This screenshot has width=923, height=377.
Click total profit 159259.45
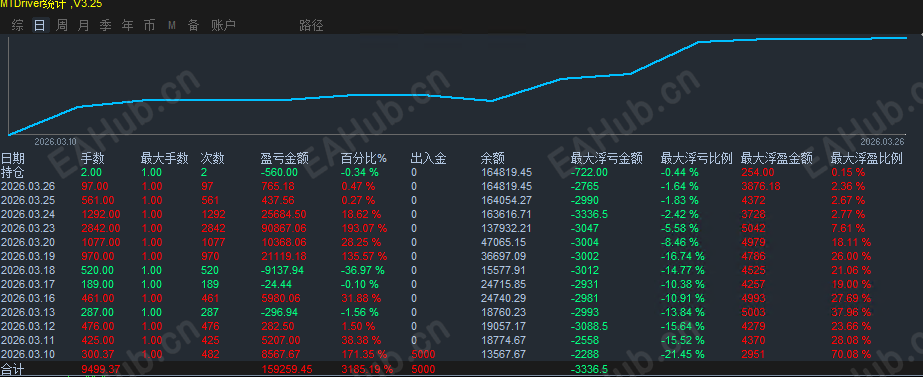[287, 369]
